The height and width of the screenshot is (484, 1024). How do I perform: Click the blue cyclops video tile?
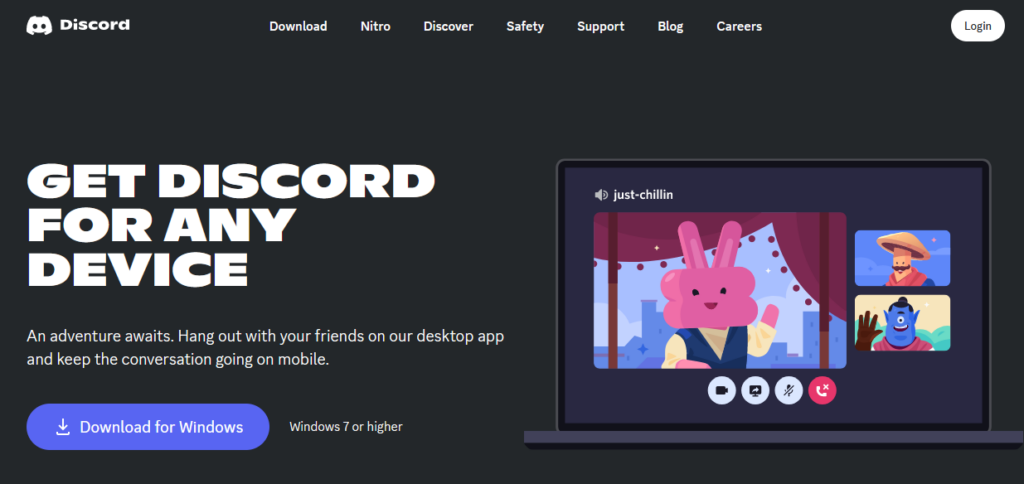click(903, 323)
